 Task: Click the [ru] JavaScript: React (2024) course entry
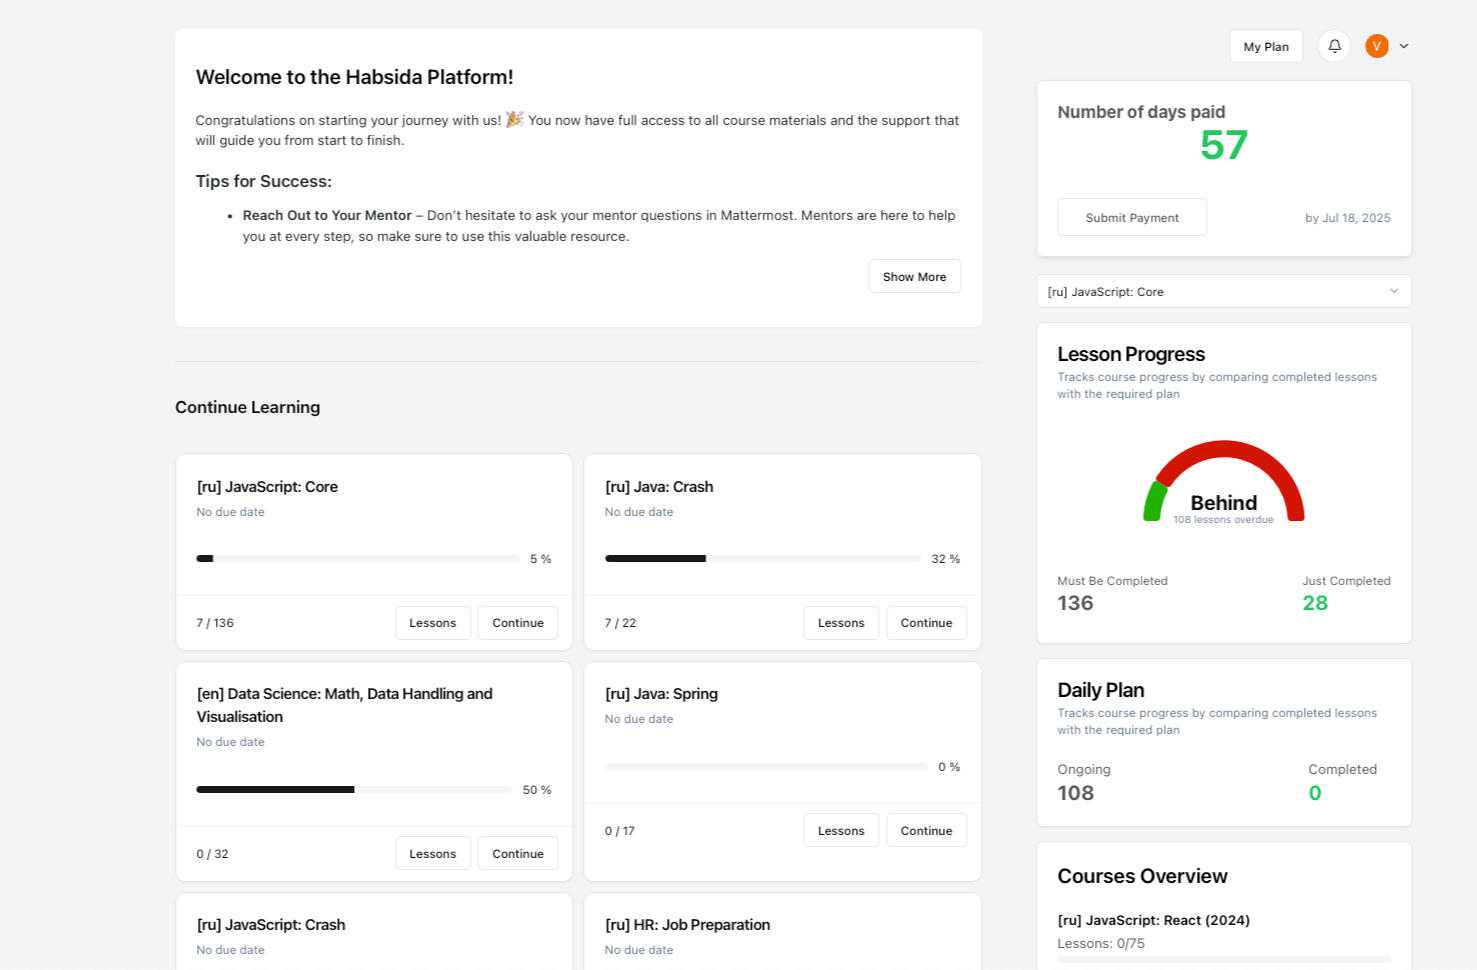[1153, 920]
